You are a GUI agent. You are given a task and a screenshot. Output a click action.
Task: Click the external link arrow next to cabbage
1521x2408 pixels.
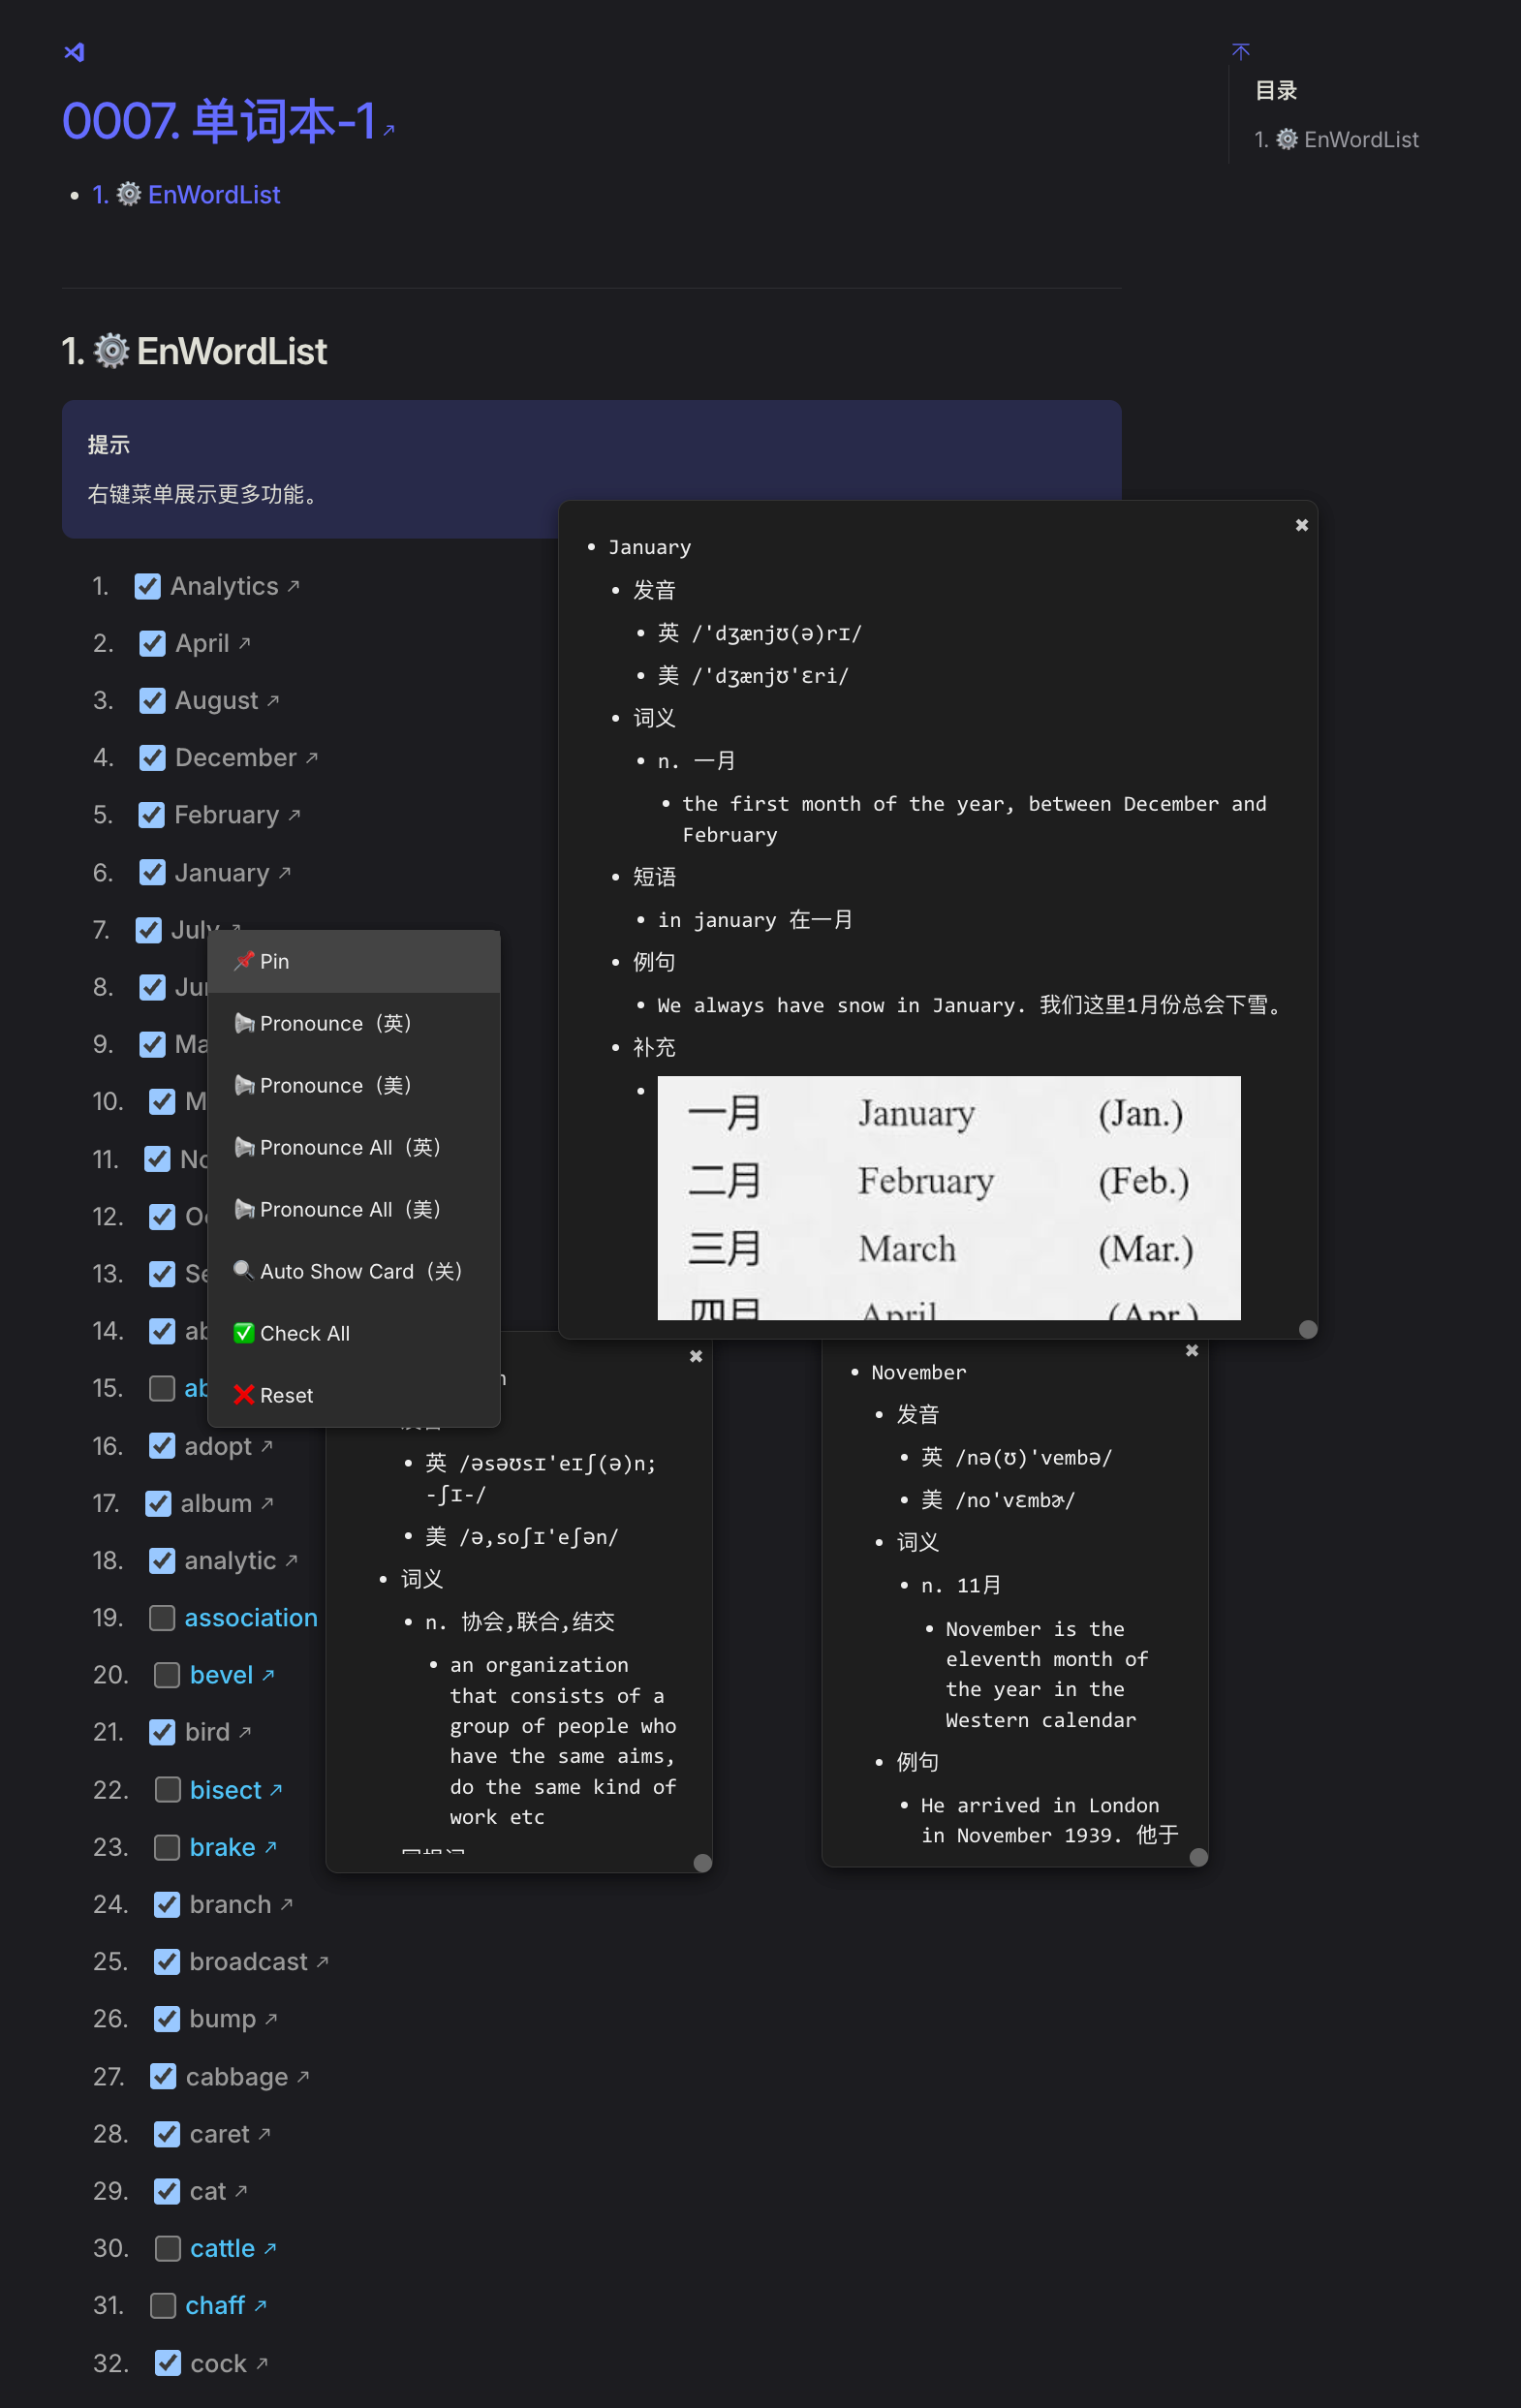[304, 2077]
